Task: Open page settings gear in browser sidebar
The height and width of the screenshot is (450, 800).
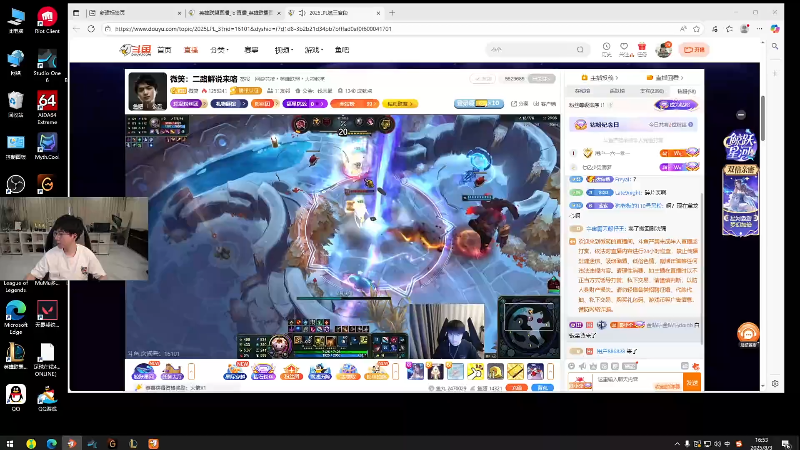Action: 775,384
